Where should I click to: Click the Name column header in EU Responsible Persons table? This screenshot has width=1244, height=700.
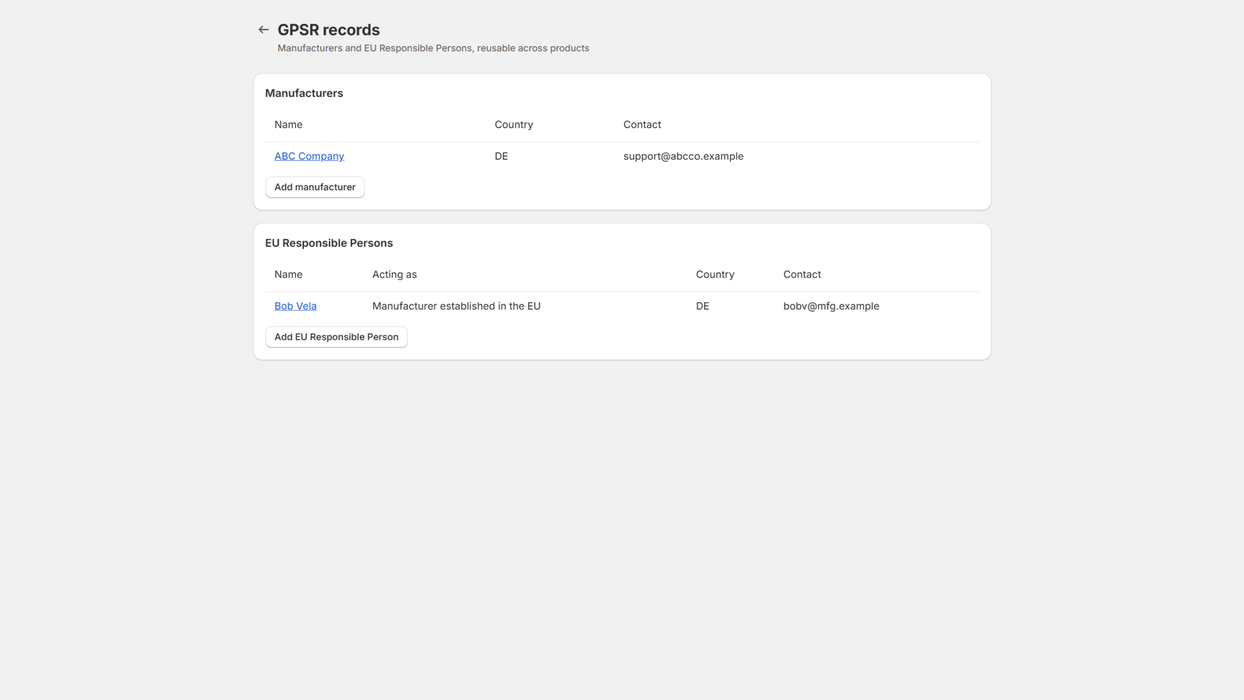click(288, 274)
